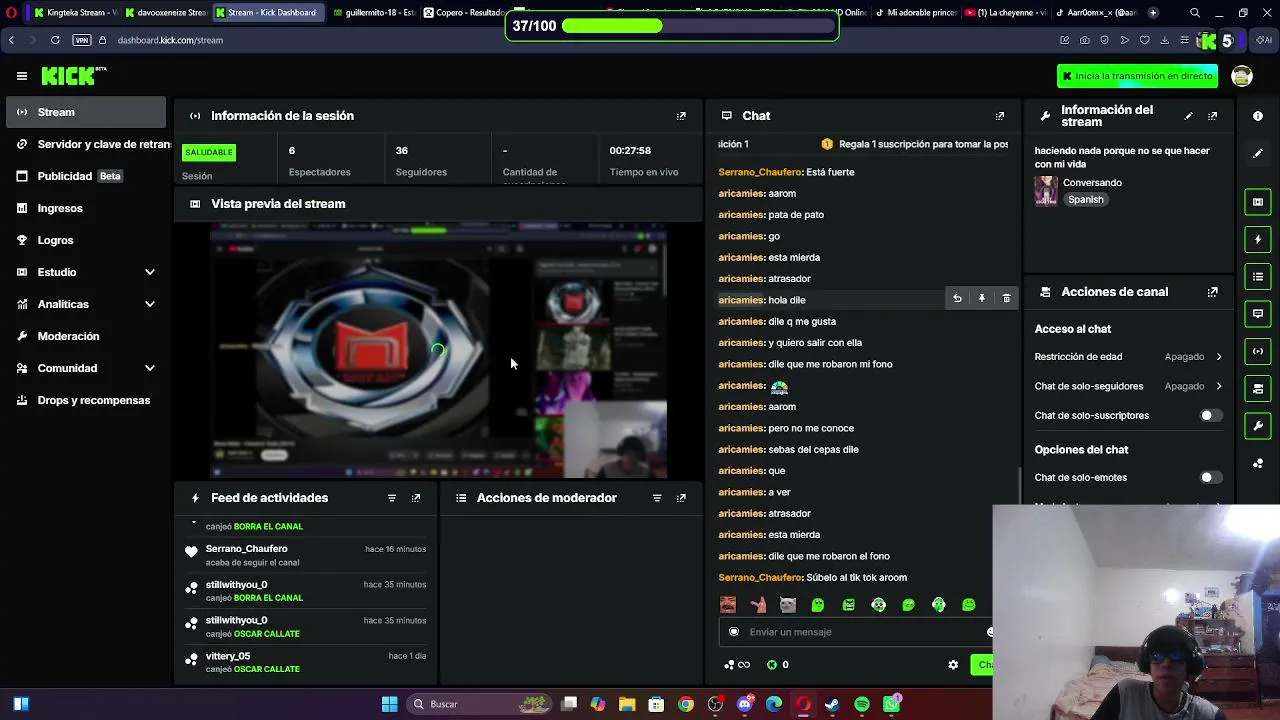Click the info icon in right sidebar
The height and width of the screenshot is (720, 1280).
click(1258, 116)
